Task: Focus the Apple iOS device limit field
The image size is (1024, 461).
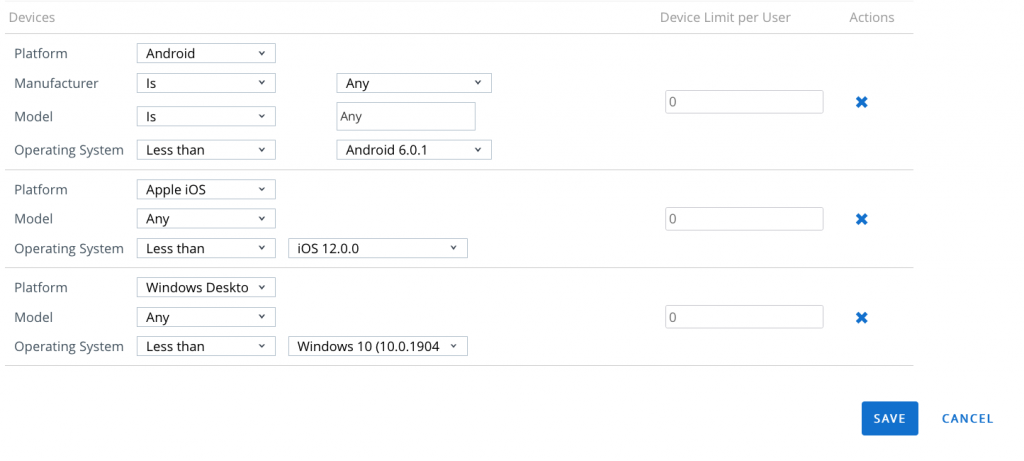Action: (743, 219)
